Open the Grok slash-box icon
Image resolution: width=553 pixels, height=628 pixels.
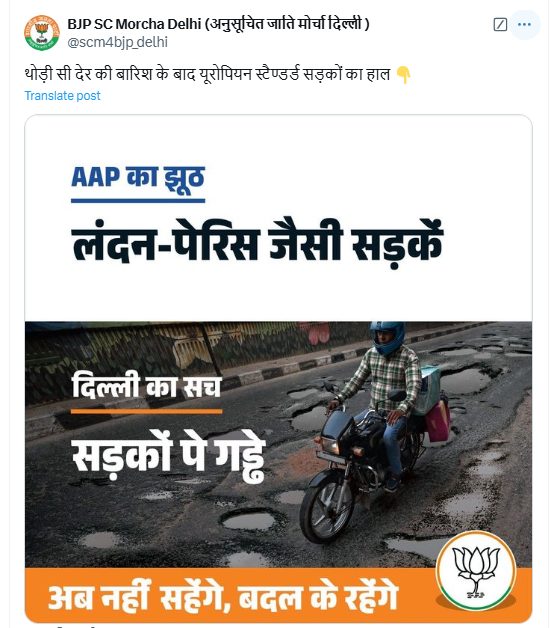pos(500,25)
